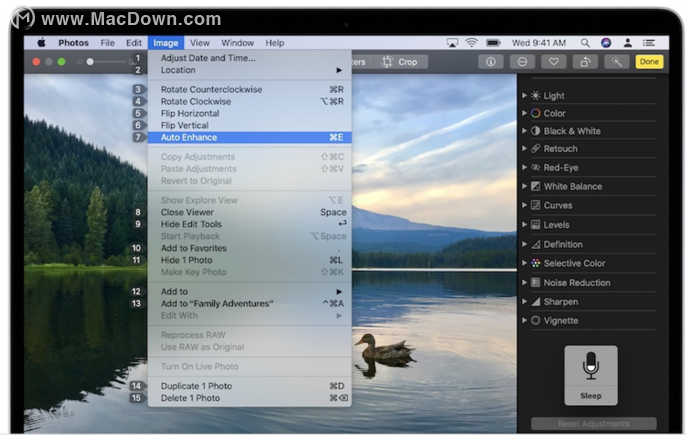The image size is (687, 439).
Task: Click the yellow Done button
Action: pyautogui.click(x=649, y=62)
